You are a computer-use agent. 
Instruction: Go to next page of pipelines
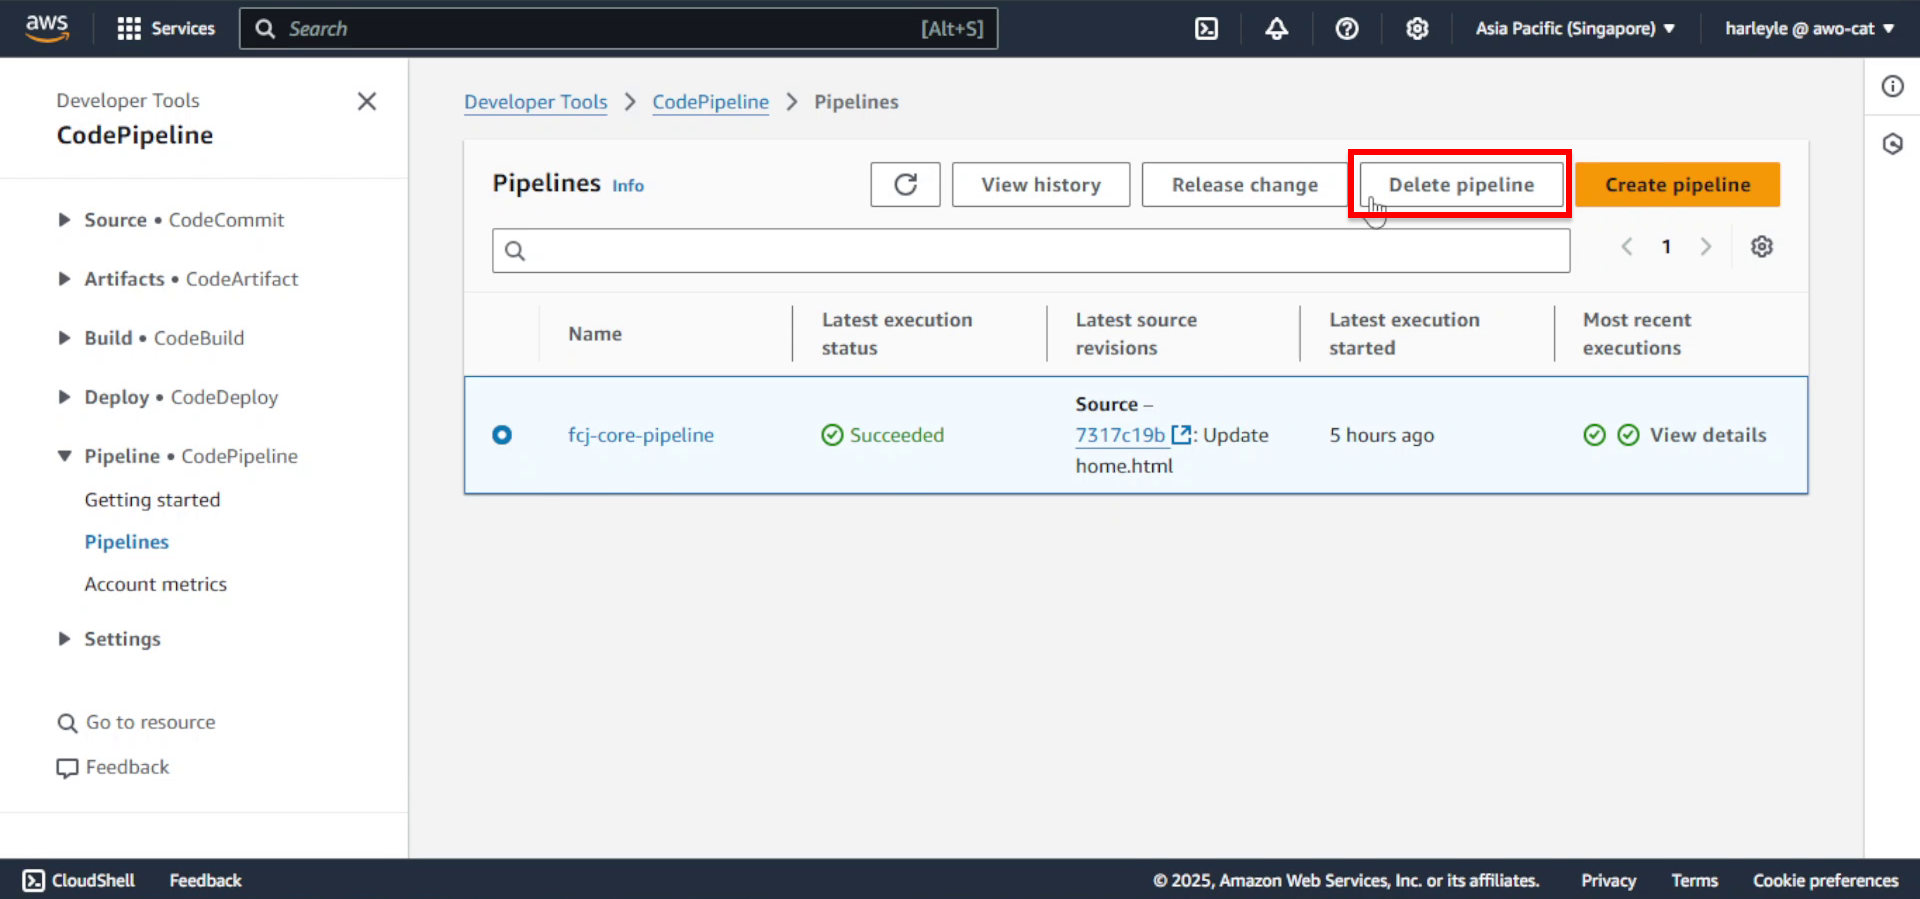point(1706,247)
